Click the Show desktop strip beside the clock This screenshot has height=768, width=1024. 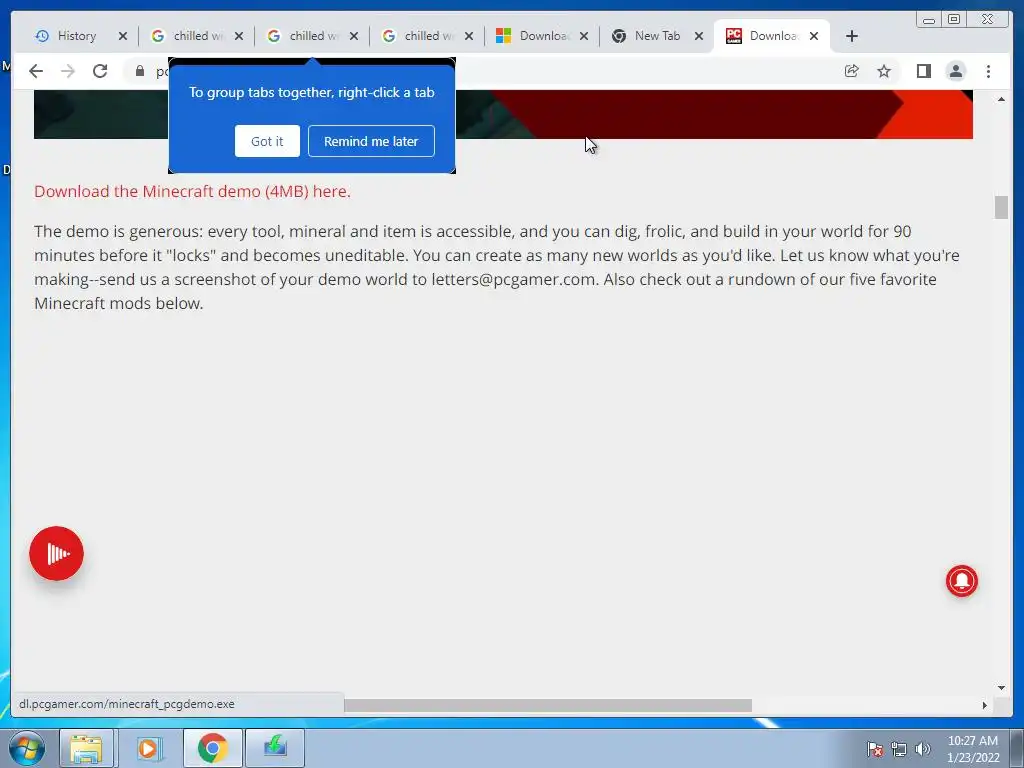(x=1017, y=748)
